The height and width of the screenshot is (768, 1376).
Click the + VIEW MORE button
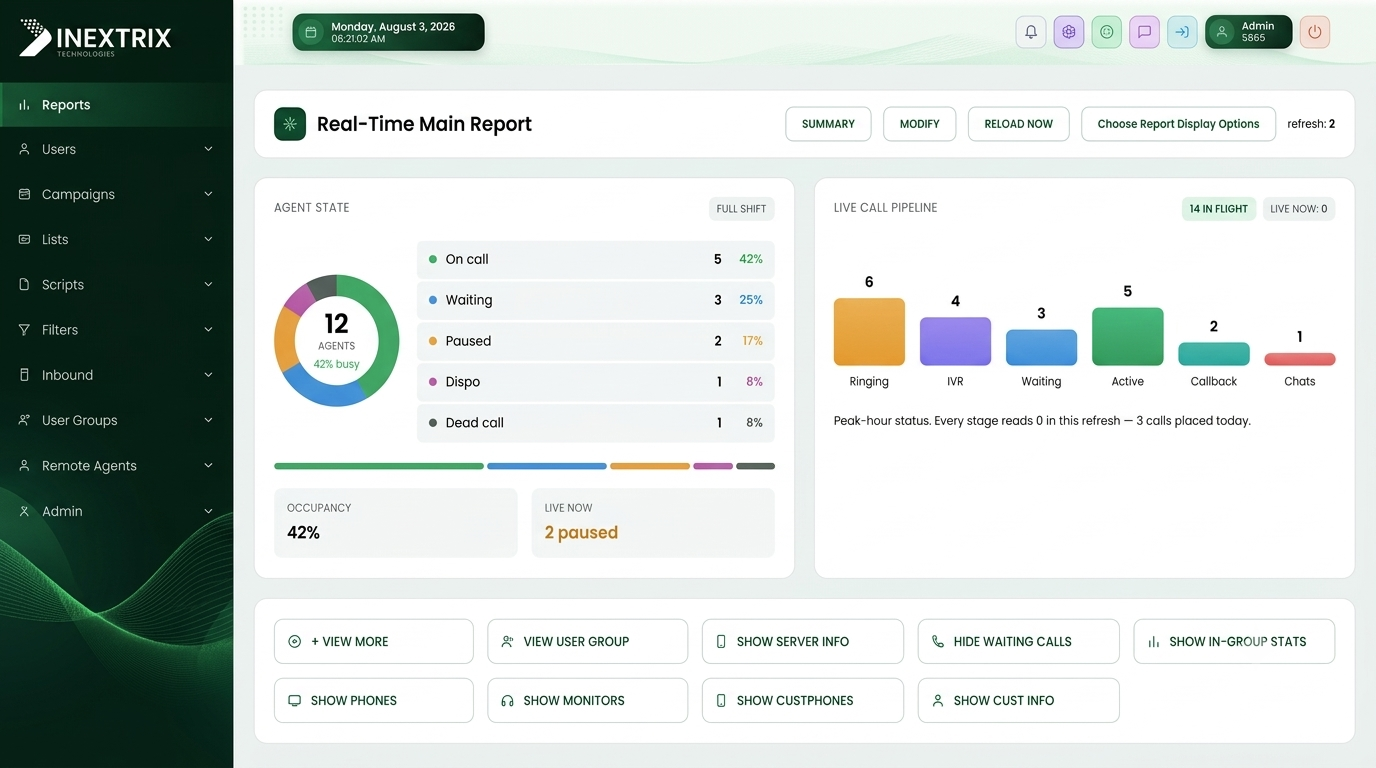pos(374,642)
